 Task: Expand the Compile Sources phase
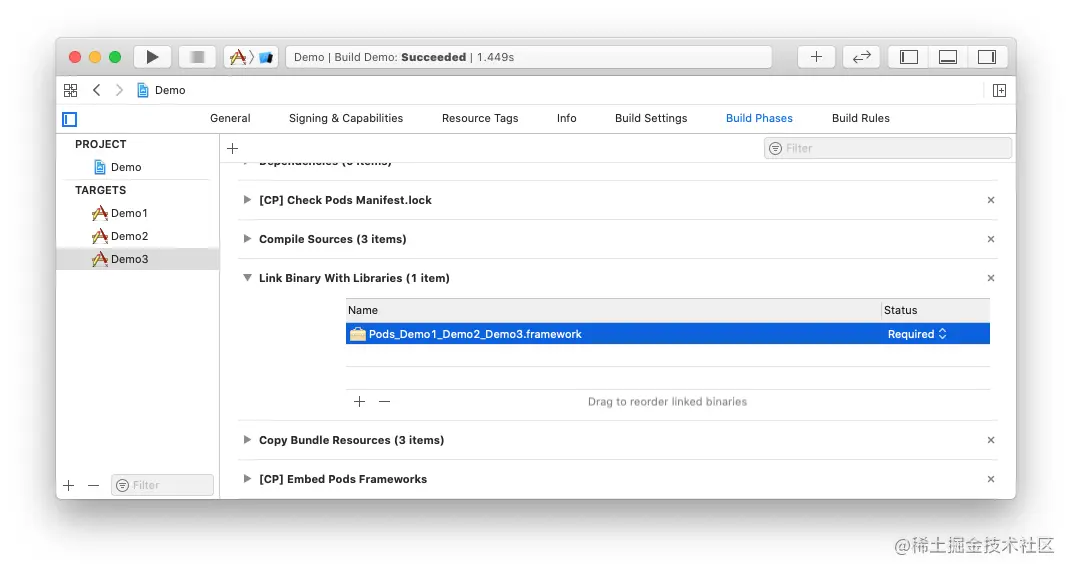pyautogui.click(x=247, y=239)
